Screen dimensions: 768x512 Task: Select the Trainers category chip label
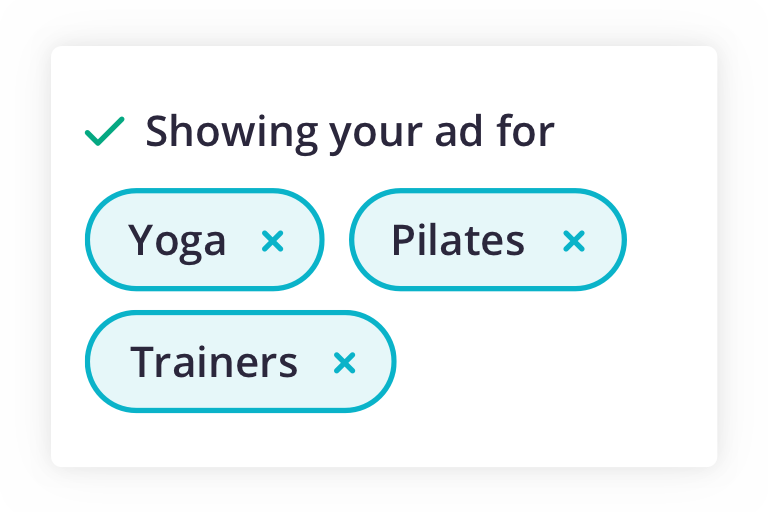214,363
